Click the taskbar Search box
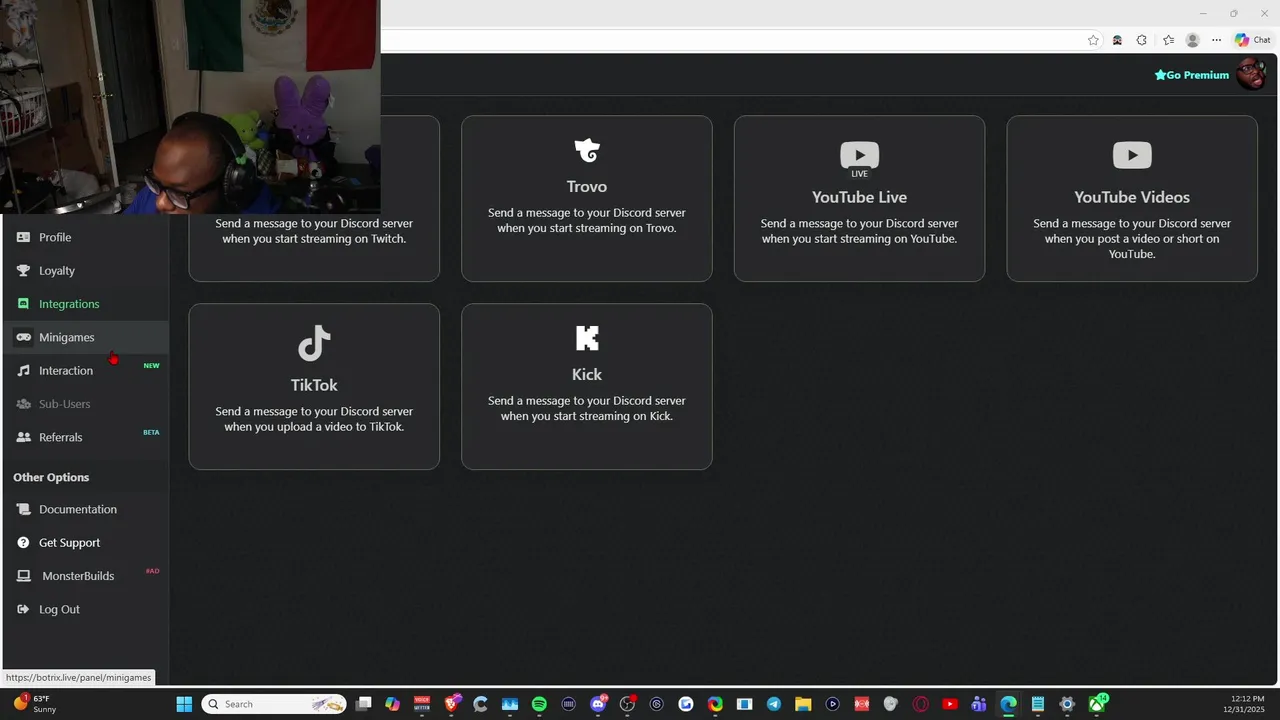Viewport: 1280px width, 720px height. [274, 704]
